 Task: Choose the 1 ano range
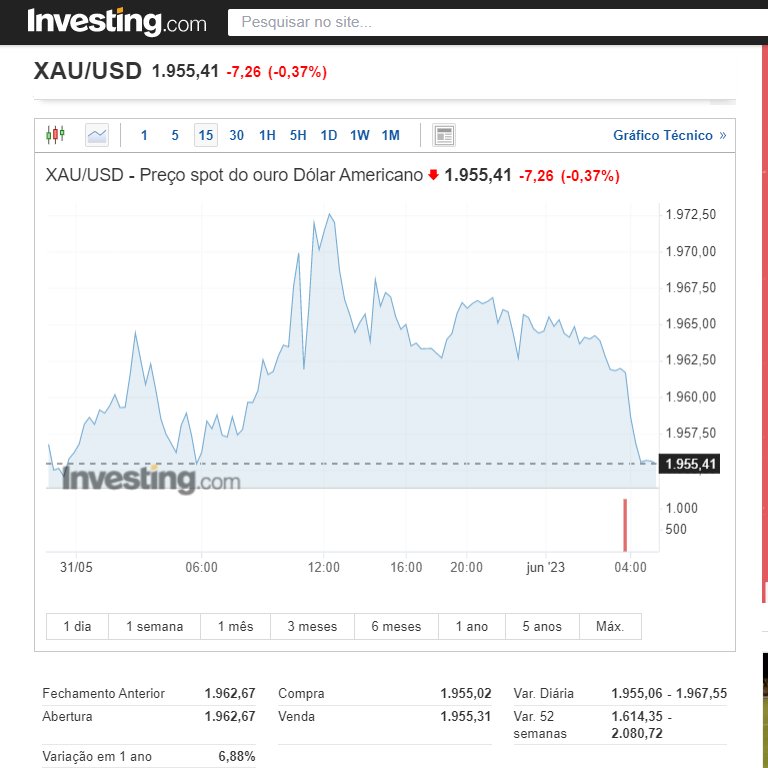click(472, 626)
